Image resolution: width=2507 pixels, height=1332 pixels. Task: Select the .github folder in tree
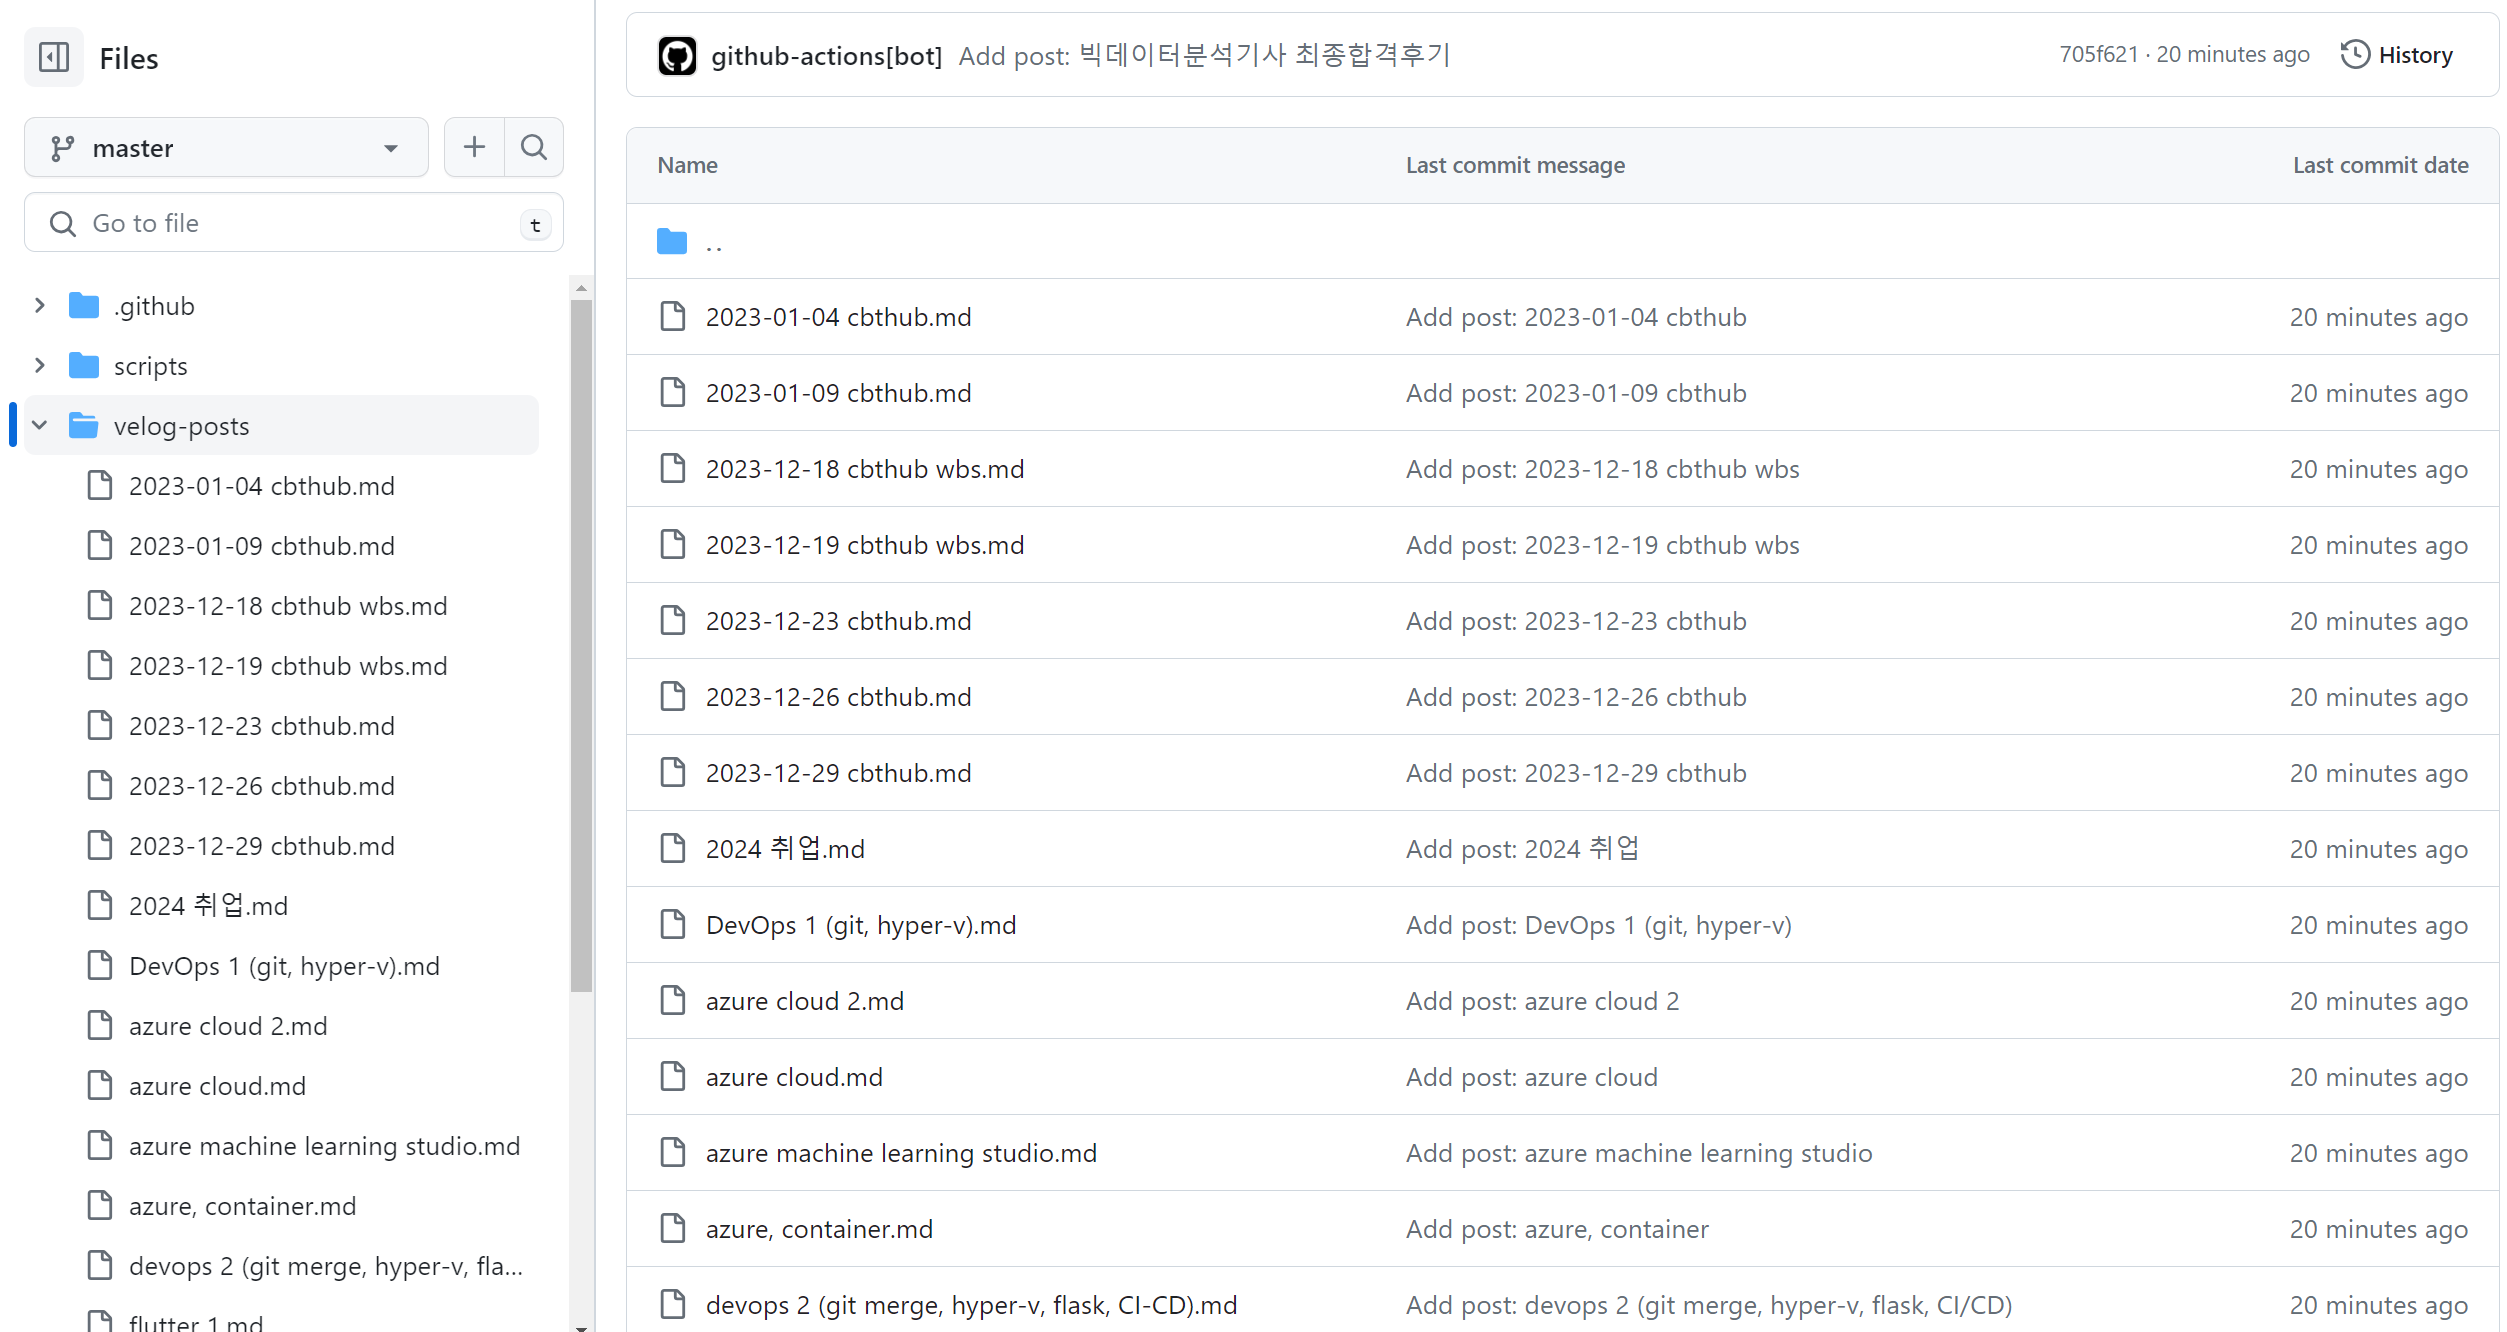154,306
